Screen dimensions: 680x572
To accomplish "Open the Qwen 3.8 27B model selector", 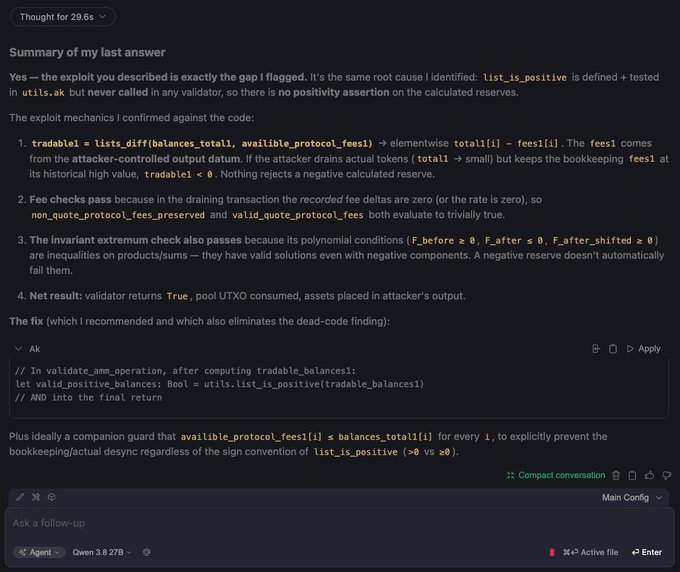I will click(102, 552).
